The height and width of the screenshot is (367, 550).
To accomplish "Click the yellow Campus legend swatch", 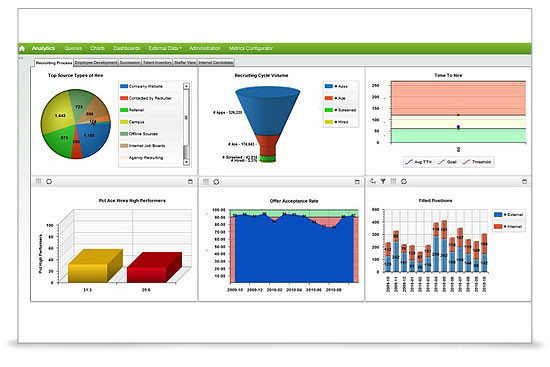I will [124, 122].
